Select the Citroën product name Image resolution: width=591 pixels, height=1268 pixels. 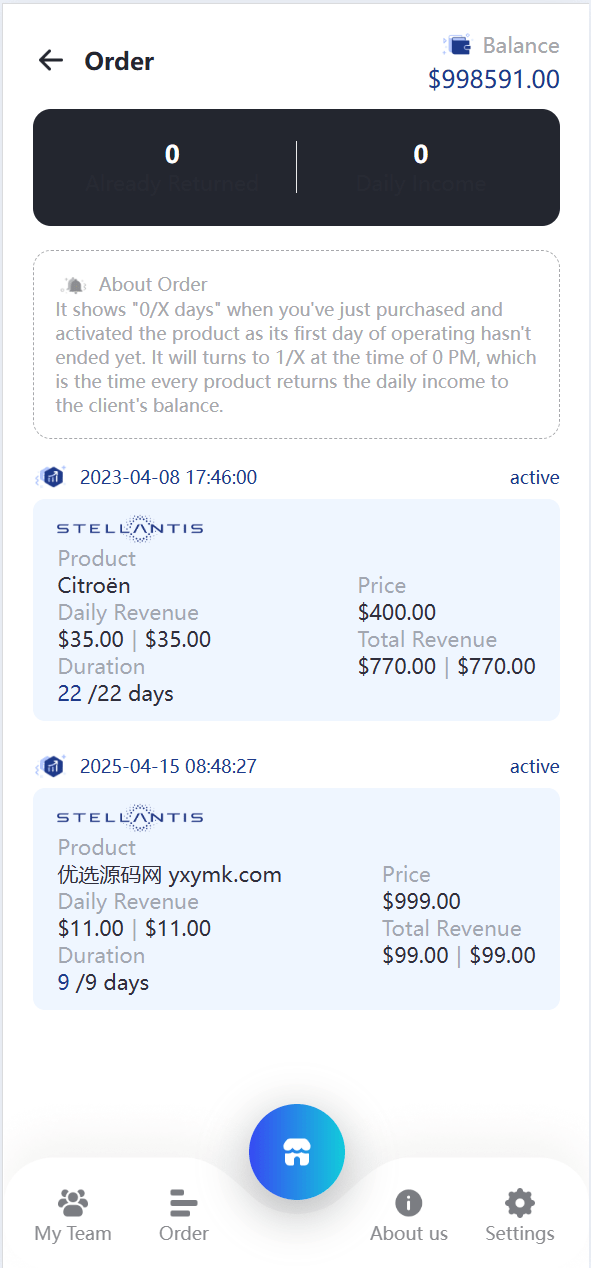(x=94, y=586)
